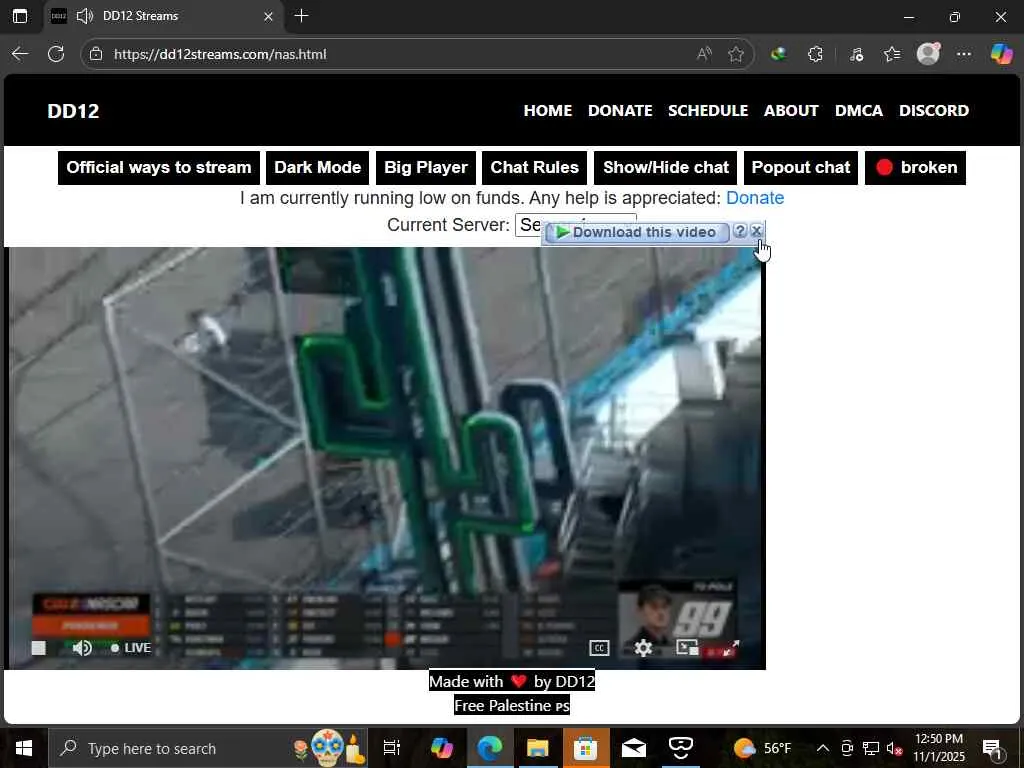Open the download bar help question mark
The image size is (1024, 768).
coord(739,231)
